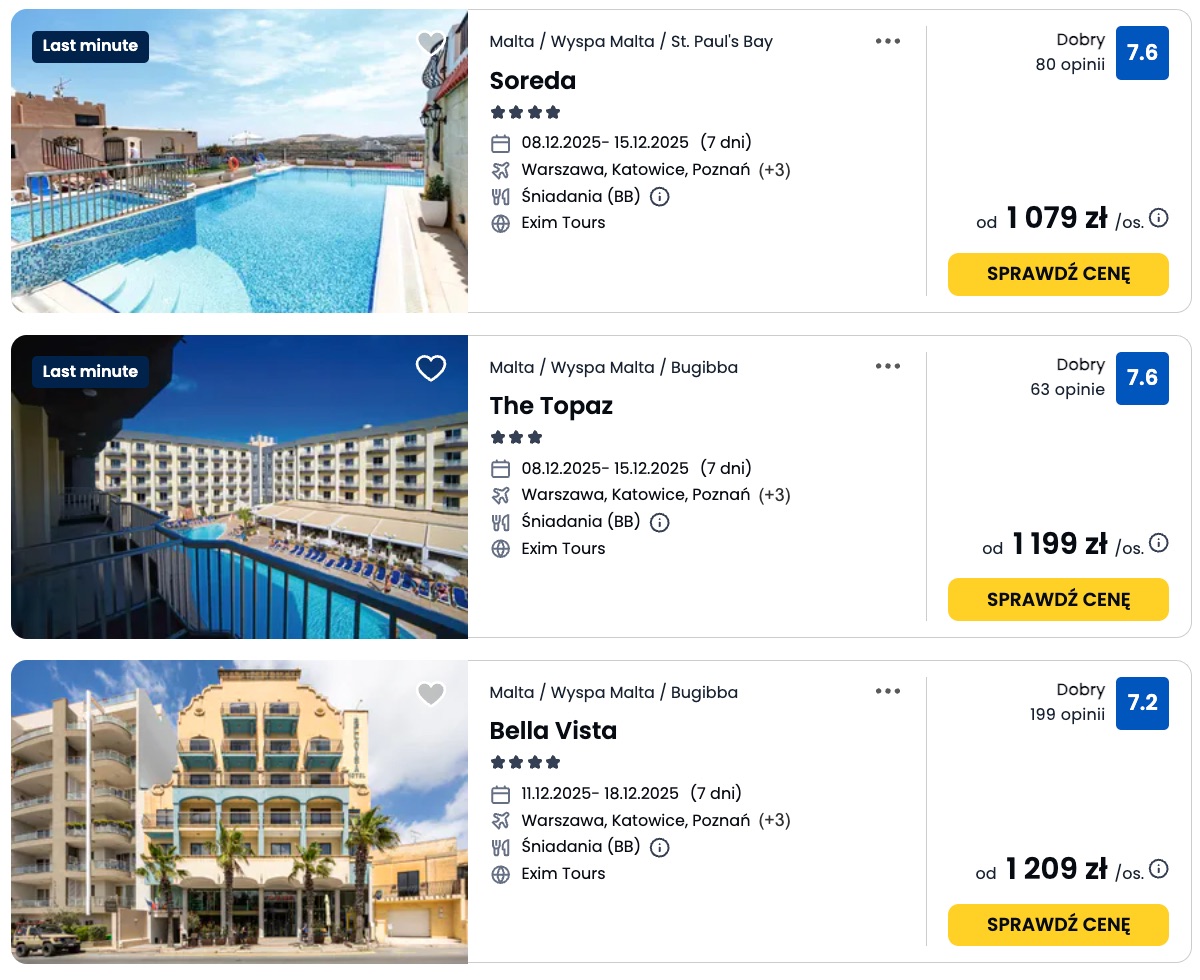Click the meal icon beside Śniadania for Bella Vista

pyautogui.click(x=501, y=847)
